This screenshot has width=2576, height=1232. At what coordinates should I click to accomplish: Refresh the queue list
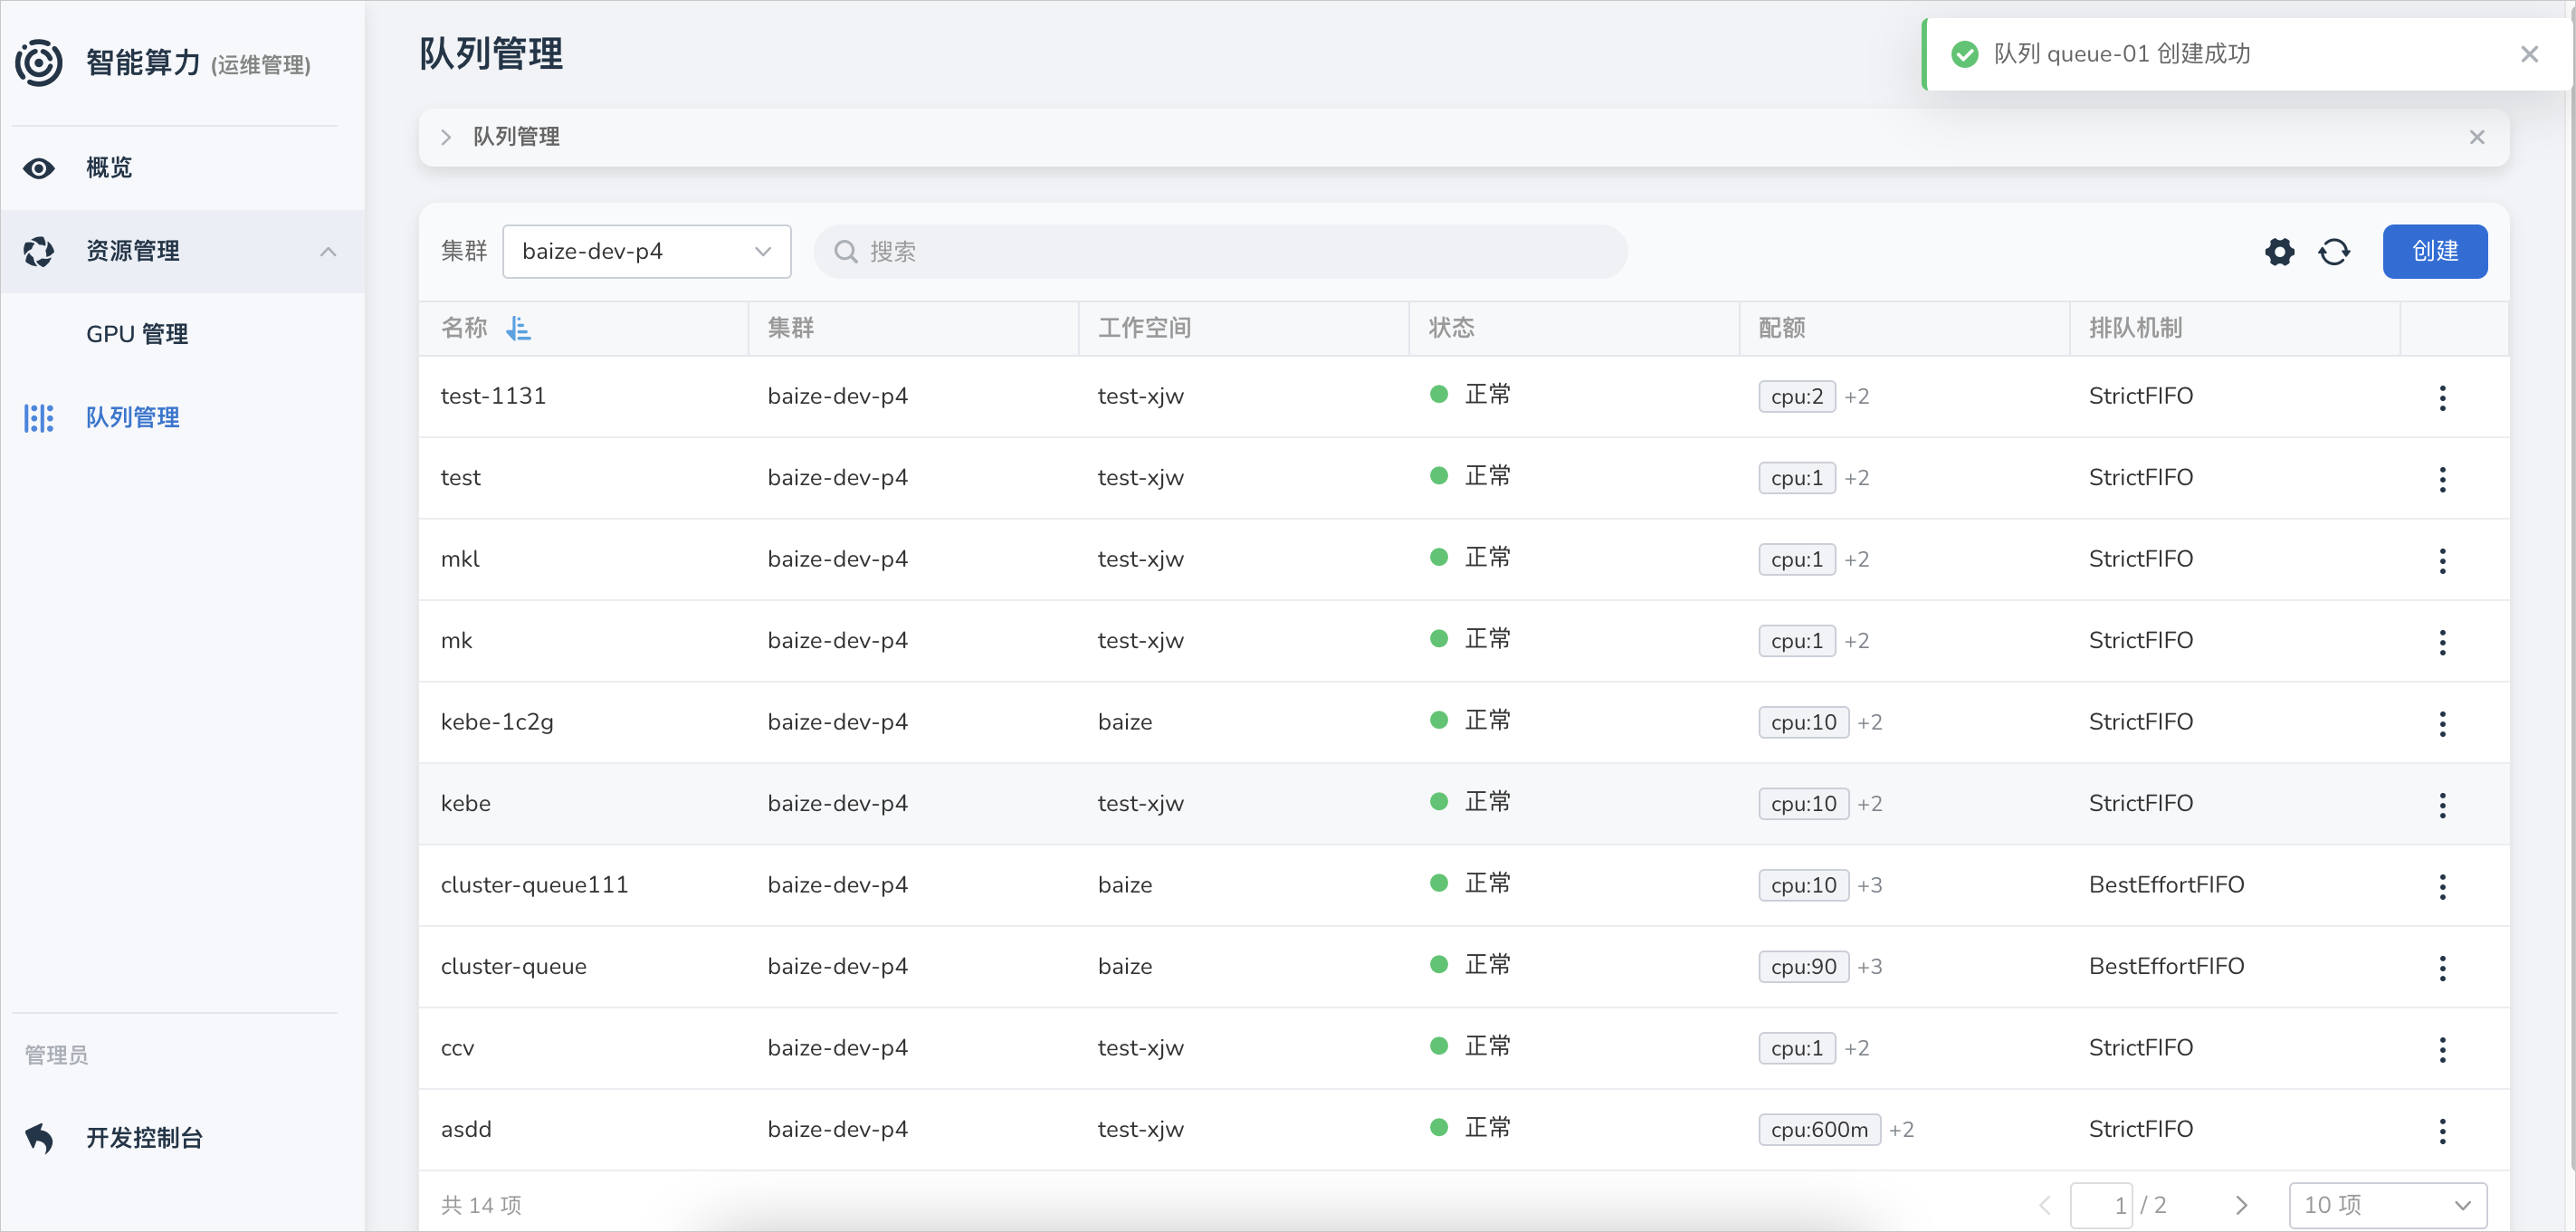pos(2334,252)
